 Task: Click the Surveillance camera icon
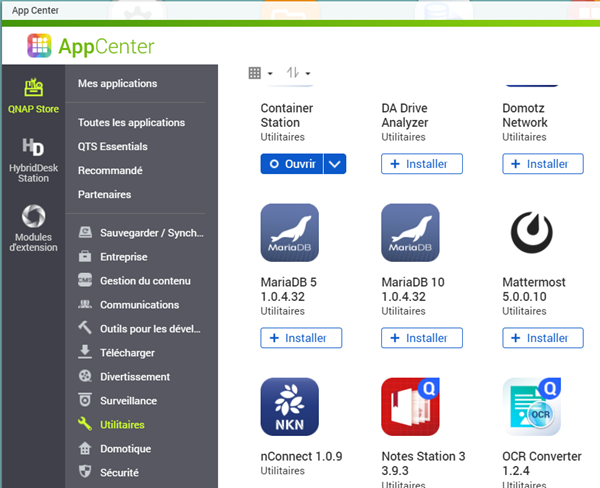click(85, 400)
